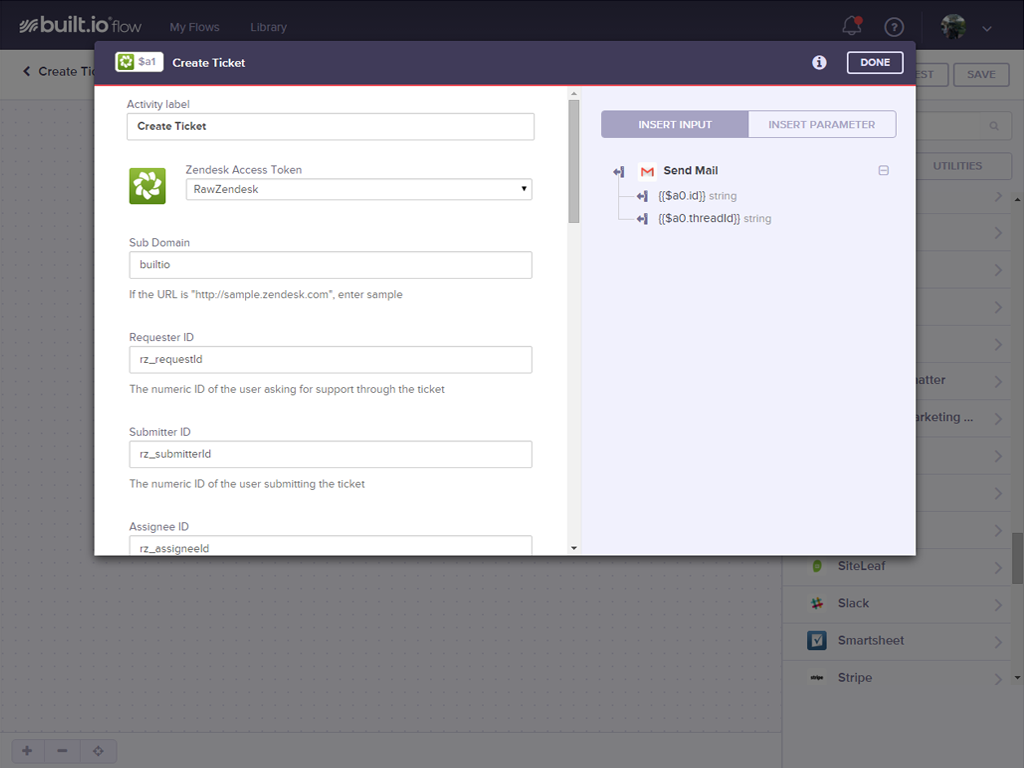Click the notification bell icon
This screenshot has height=768, width=1024.
click(x=852, y=26)
